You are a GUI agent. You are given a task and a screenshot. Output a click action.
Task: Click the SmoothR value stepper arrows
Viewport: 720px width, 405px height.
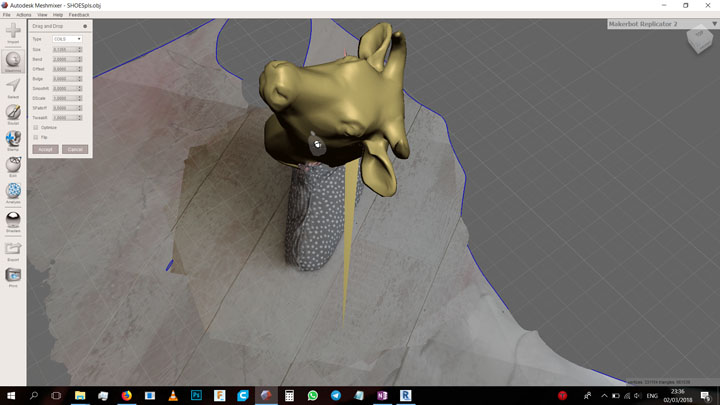tap(80, 89)
